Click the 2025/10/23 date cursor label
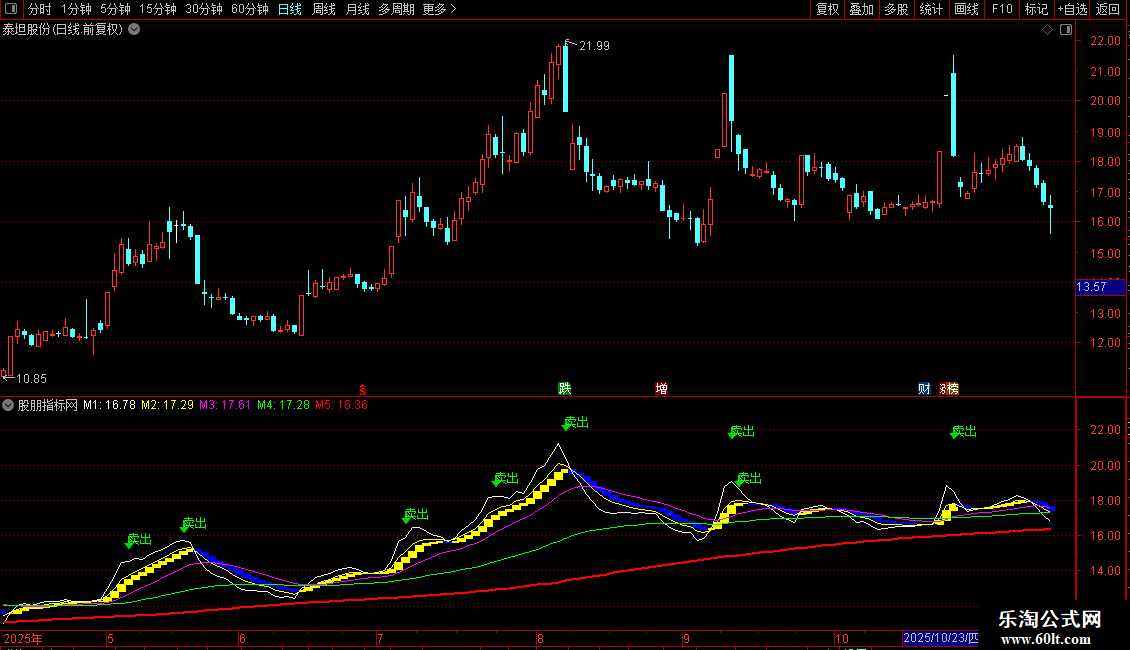This screenshot has width=1130, height=650. (x=940, y=638)
